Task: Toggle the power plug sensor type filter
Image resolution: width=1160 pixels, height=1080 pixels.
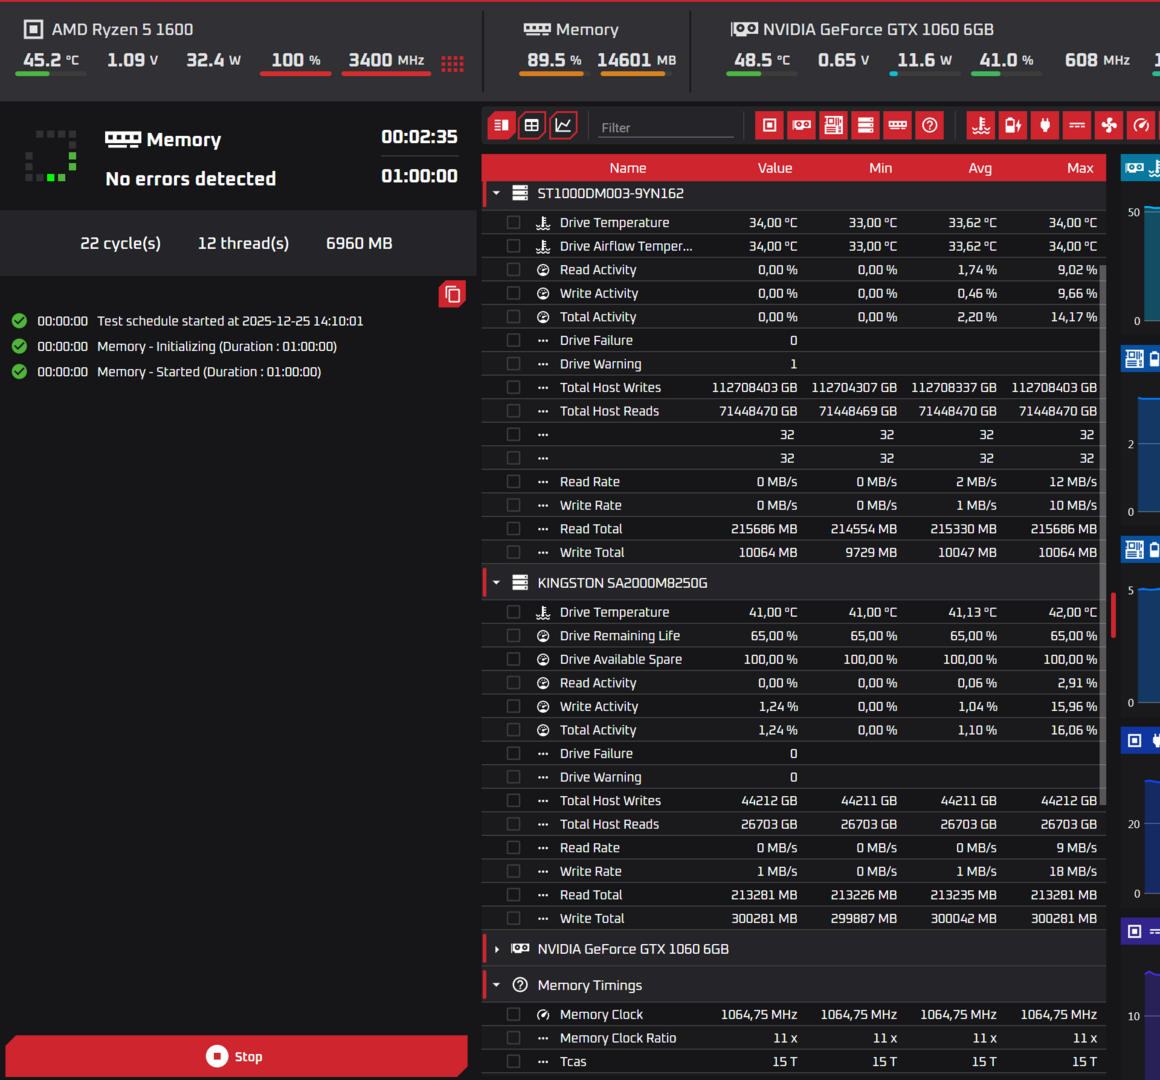Action: coord(1045,125)
